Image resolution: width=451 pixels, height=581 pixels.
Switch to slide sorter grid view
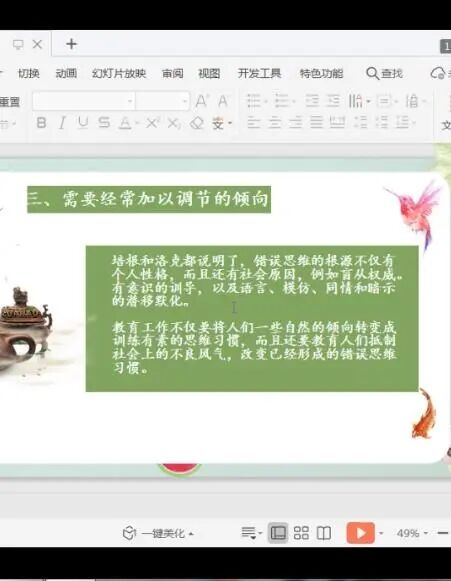[x=301, y=533]
